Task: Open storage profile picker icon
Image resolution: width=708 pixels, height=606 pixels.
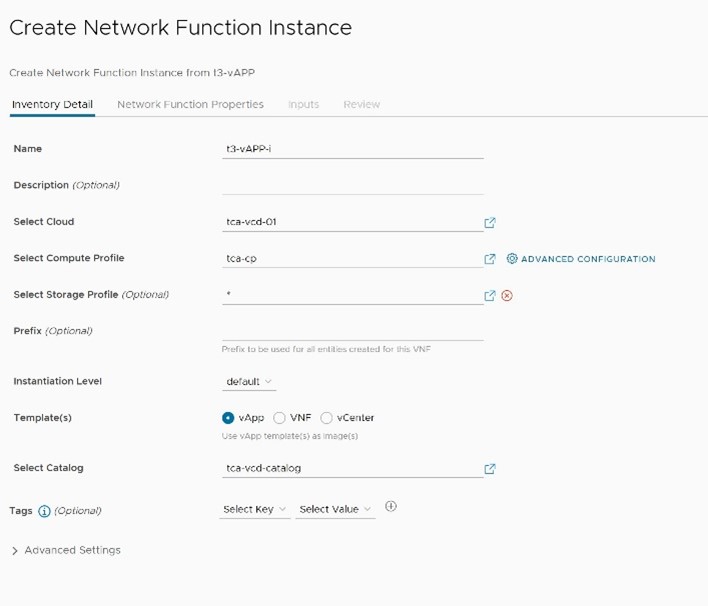Action: point(490,296)
